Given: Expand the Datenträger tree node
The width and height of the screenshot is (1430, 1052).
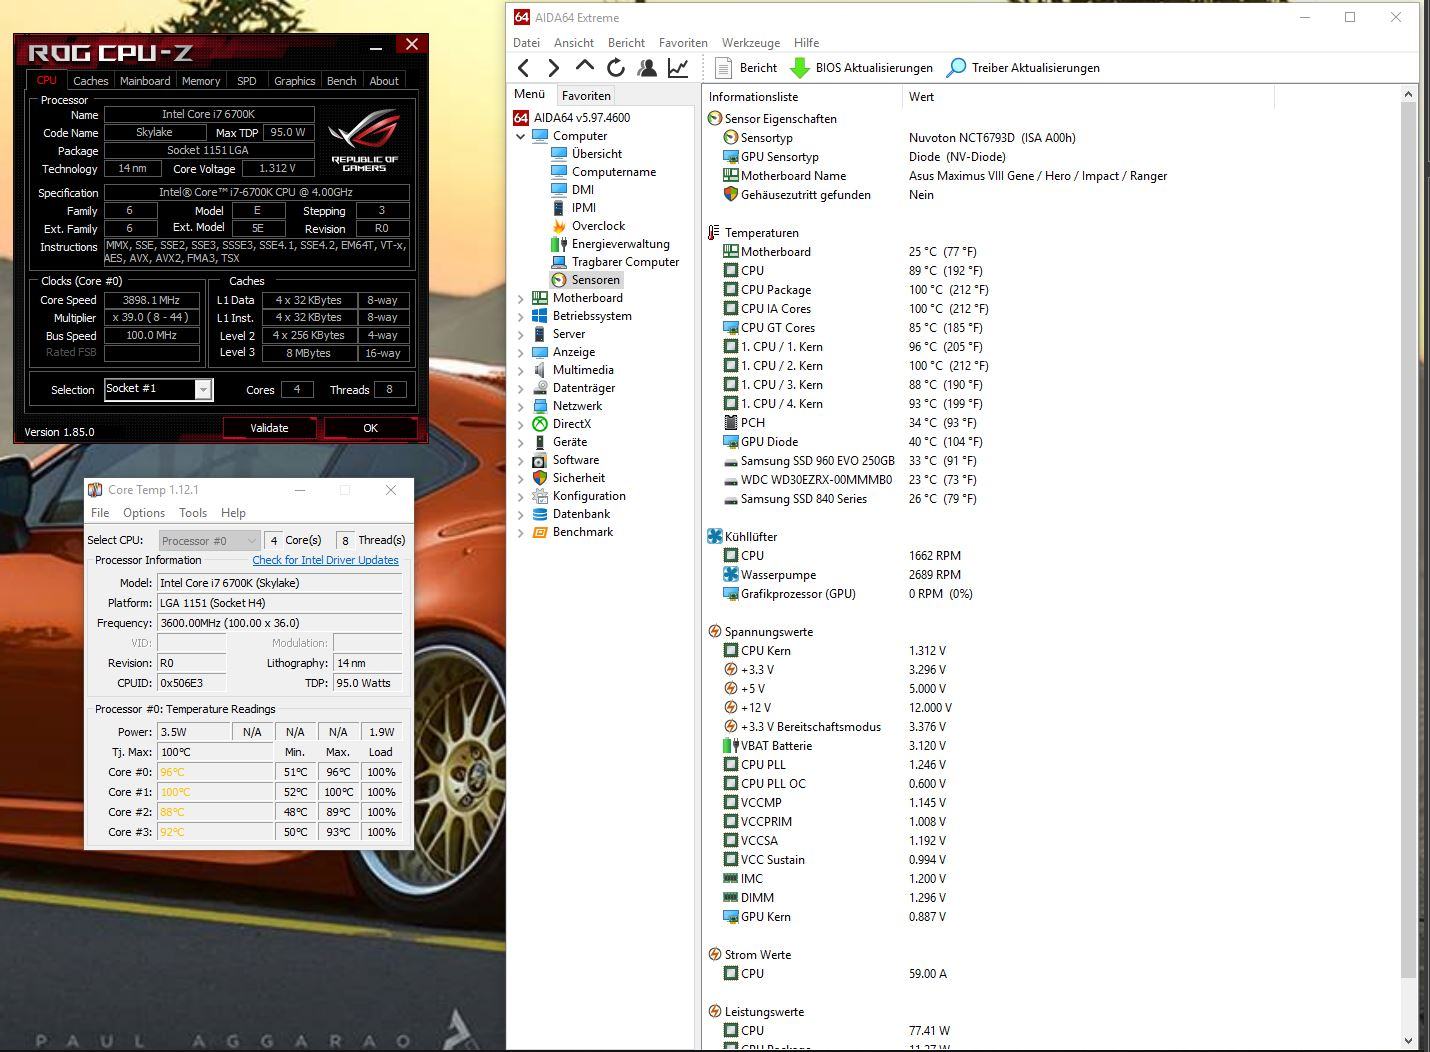Looking at the screenshot, I should coord(521,388).
